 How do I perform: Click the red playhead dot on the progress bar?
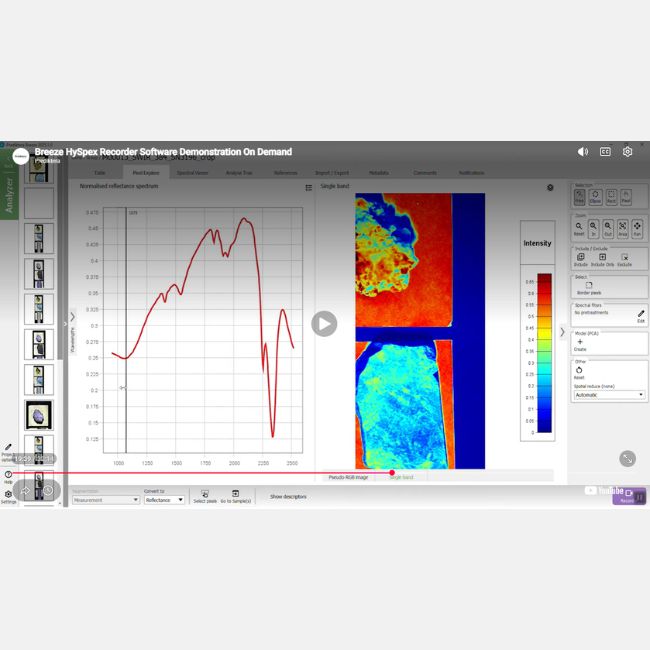point(392,473)
